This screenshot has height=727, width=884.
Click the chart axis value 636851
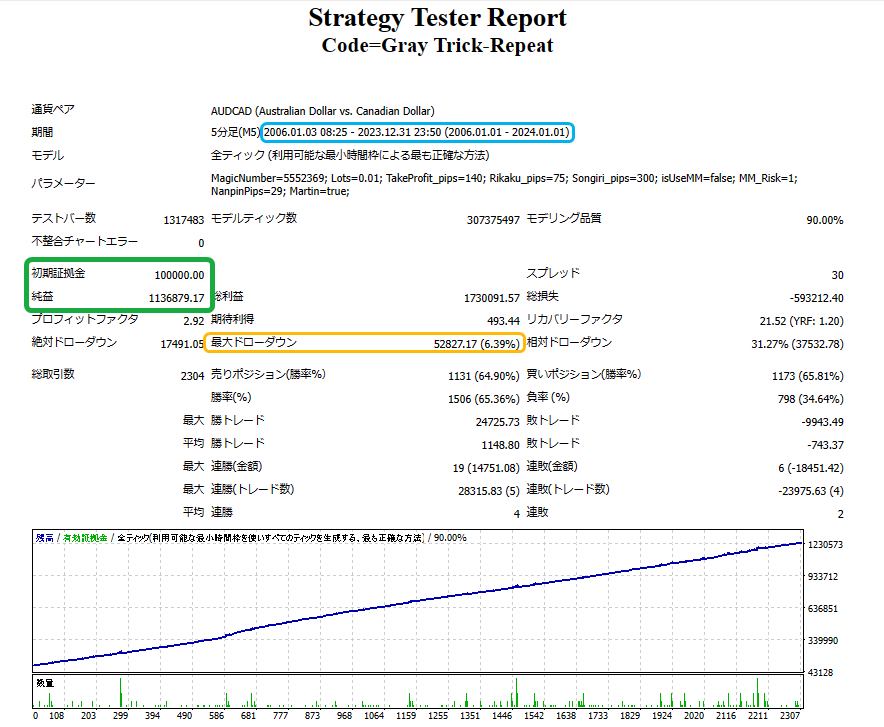823,609
